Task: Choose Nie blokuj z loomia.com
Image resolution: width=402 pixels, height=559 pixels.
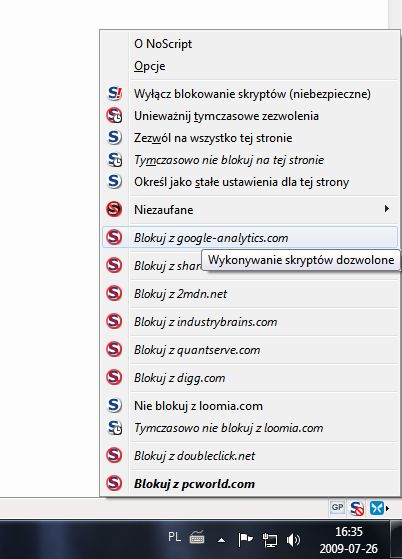Action: (250, 406)
